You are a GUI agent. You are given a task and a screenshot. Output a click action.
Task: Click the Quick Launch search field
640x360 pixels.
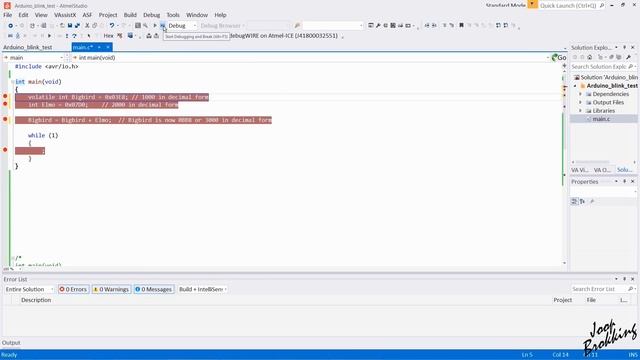click(572, 5)
